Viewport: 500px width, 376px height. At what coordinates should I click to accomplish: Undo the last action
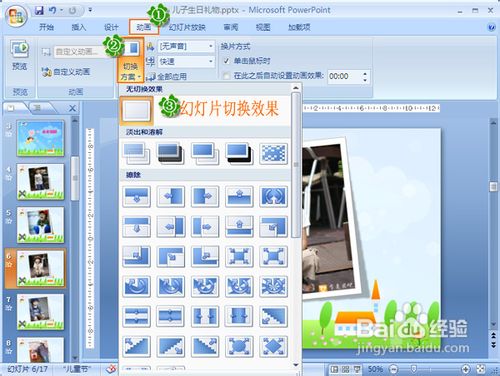52,11
